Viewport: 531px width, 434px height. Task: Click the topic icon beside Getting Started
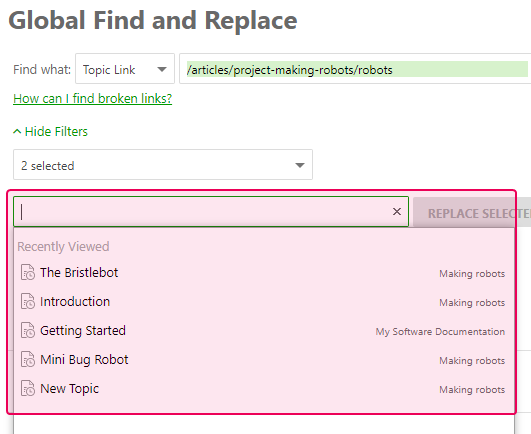pyautogui.click(x=28, y=330)
